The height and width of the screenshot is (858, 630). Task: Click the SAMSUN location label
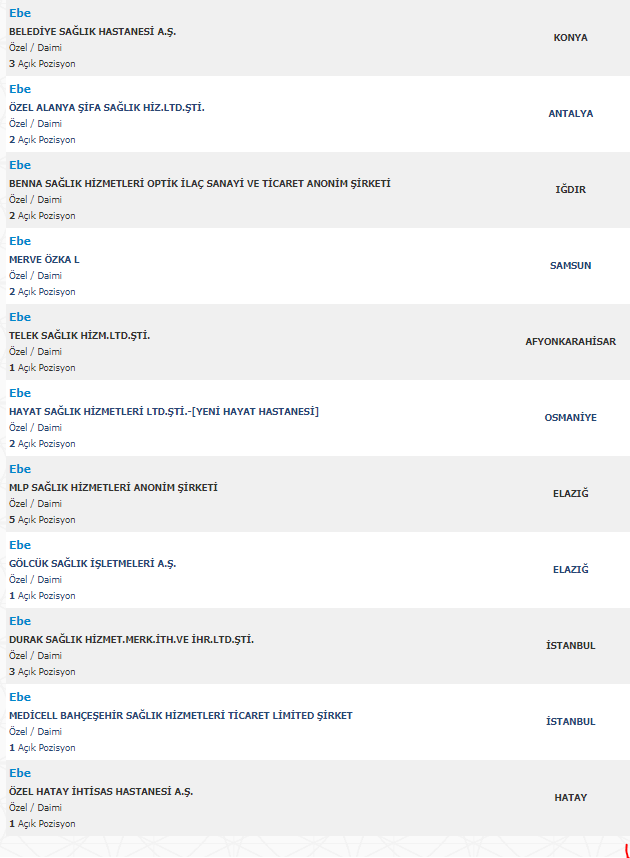[570, 266]
